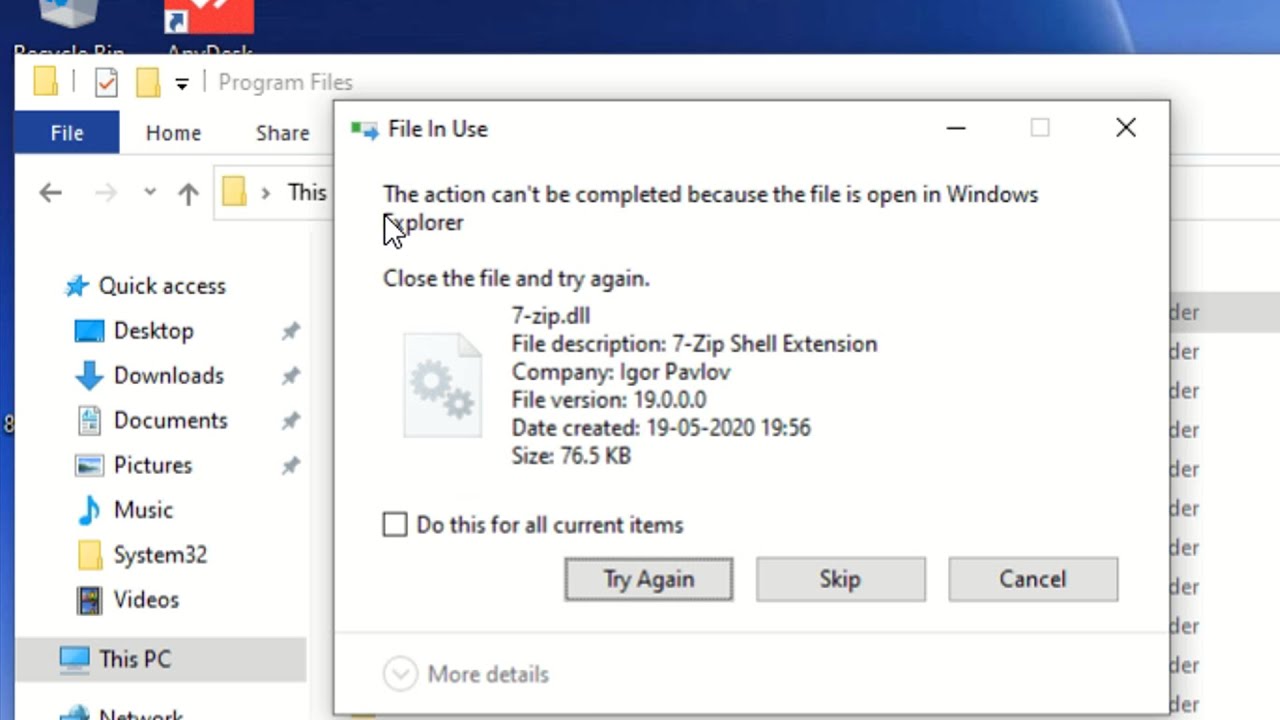This screenshot has width=1280, height=720.
Task: Open the Videos filmstrip icon
Action: pos(89,600)
